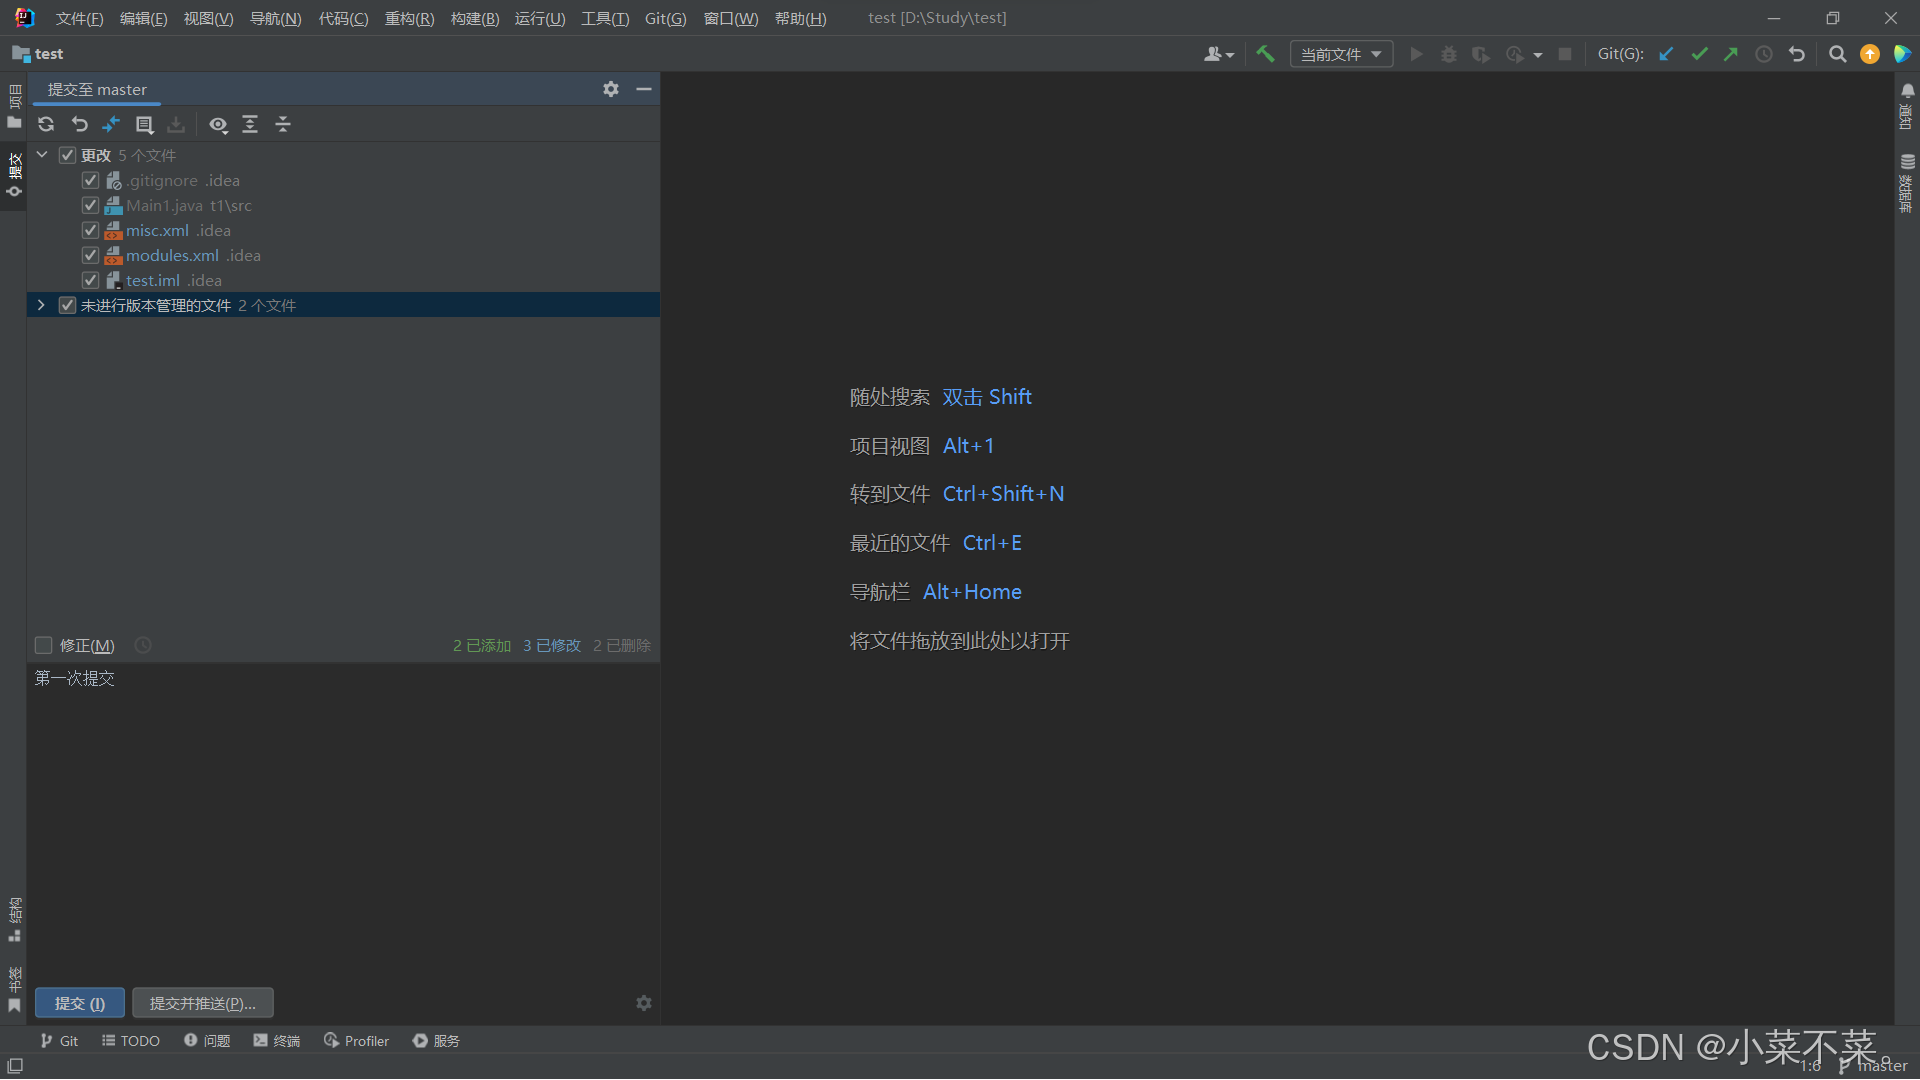Rollback via toolbar undo icon

point(1797,54)
